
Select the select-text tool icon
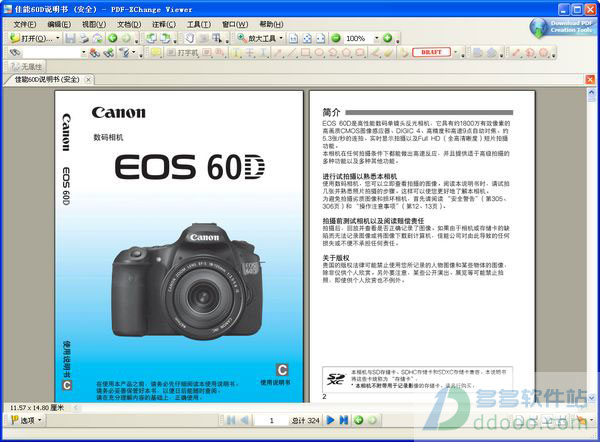point(217,38)
